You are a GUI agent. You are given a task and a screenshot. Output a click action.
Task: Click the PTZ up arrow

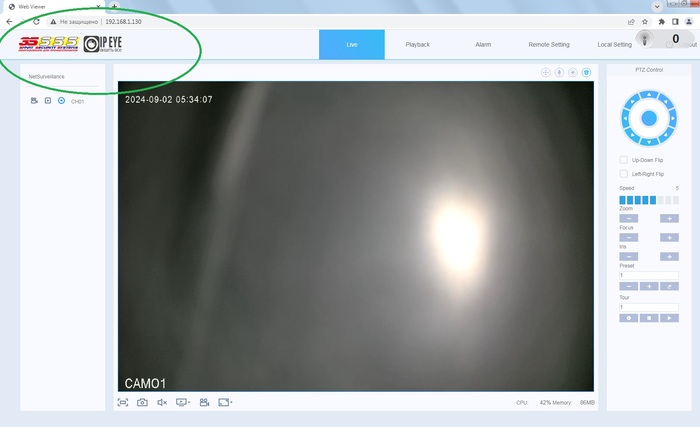648,96
